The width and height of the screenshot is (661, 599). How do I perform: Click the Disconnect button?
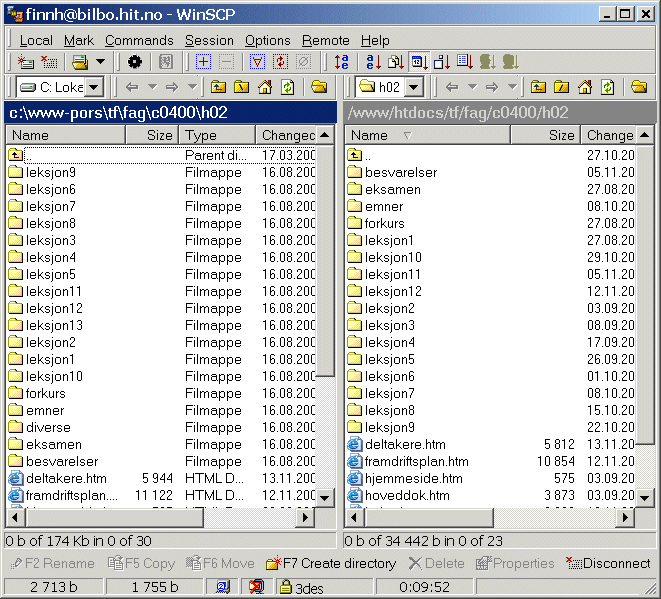[x=608, y=564]
